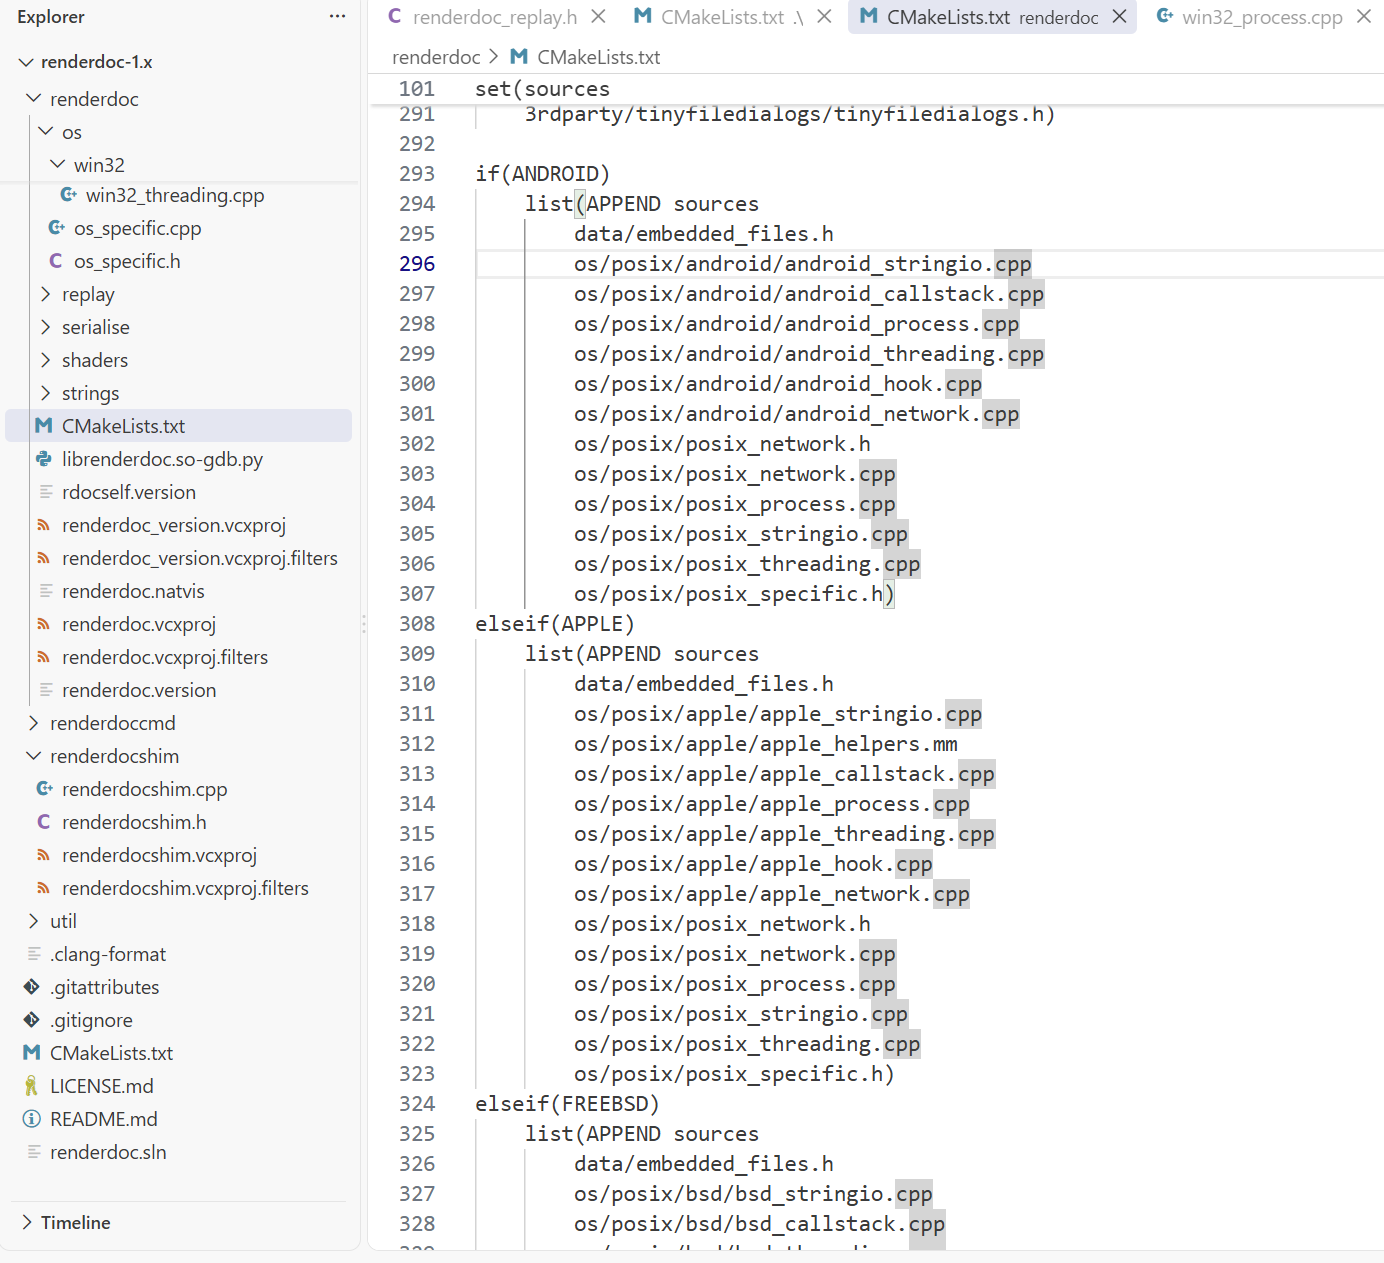This screenshot has height=1263, width=1384.
Task: Open rdocself.version file
Action: tap(129, 492)
